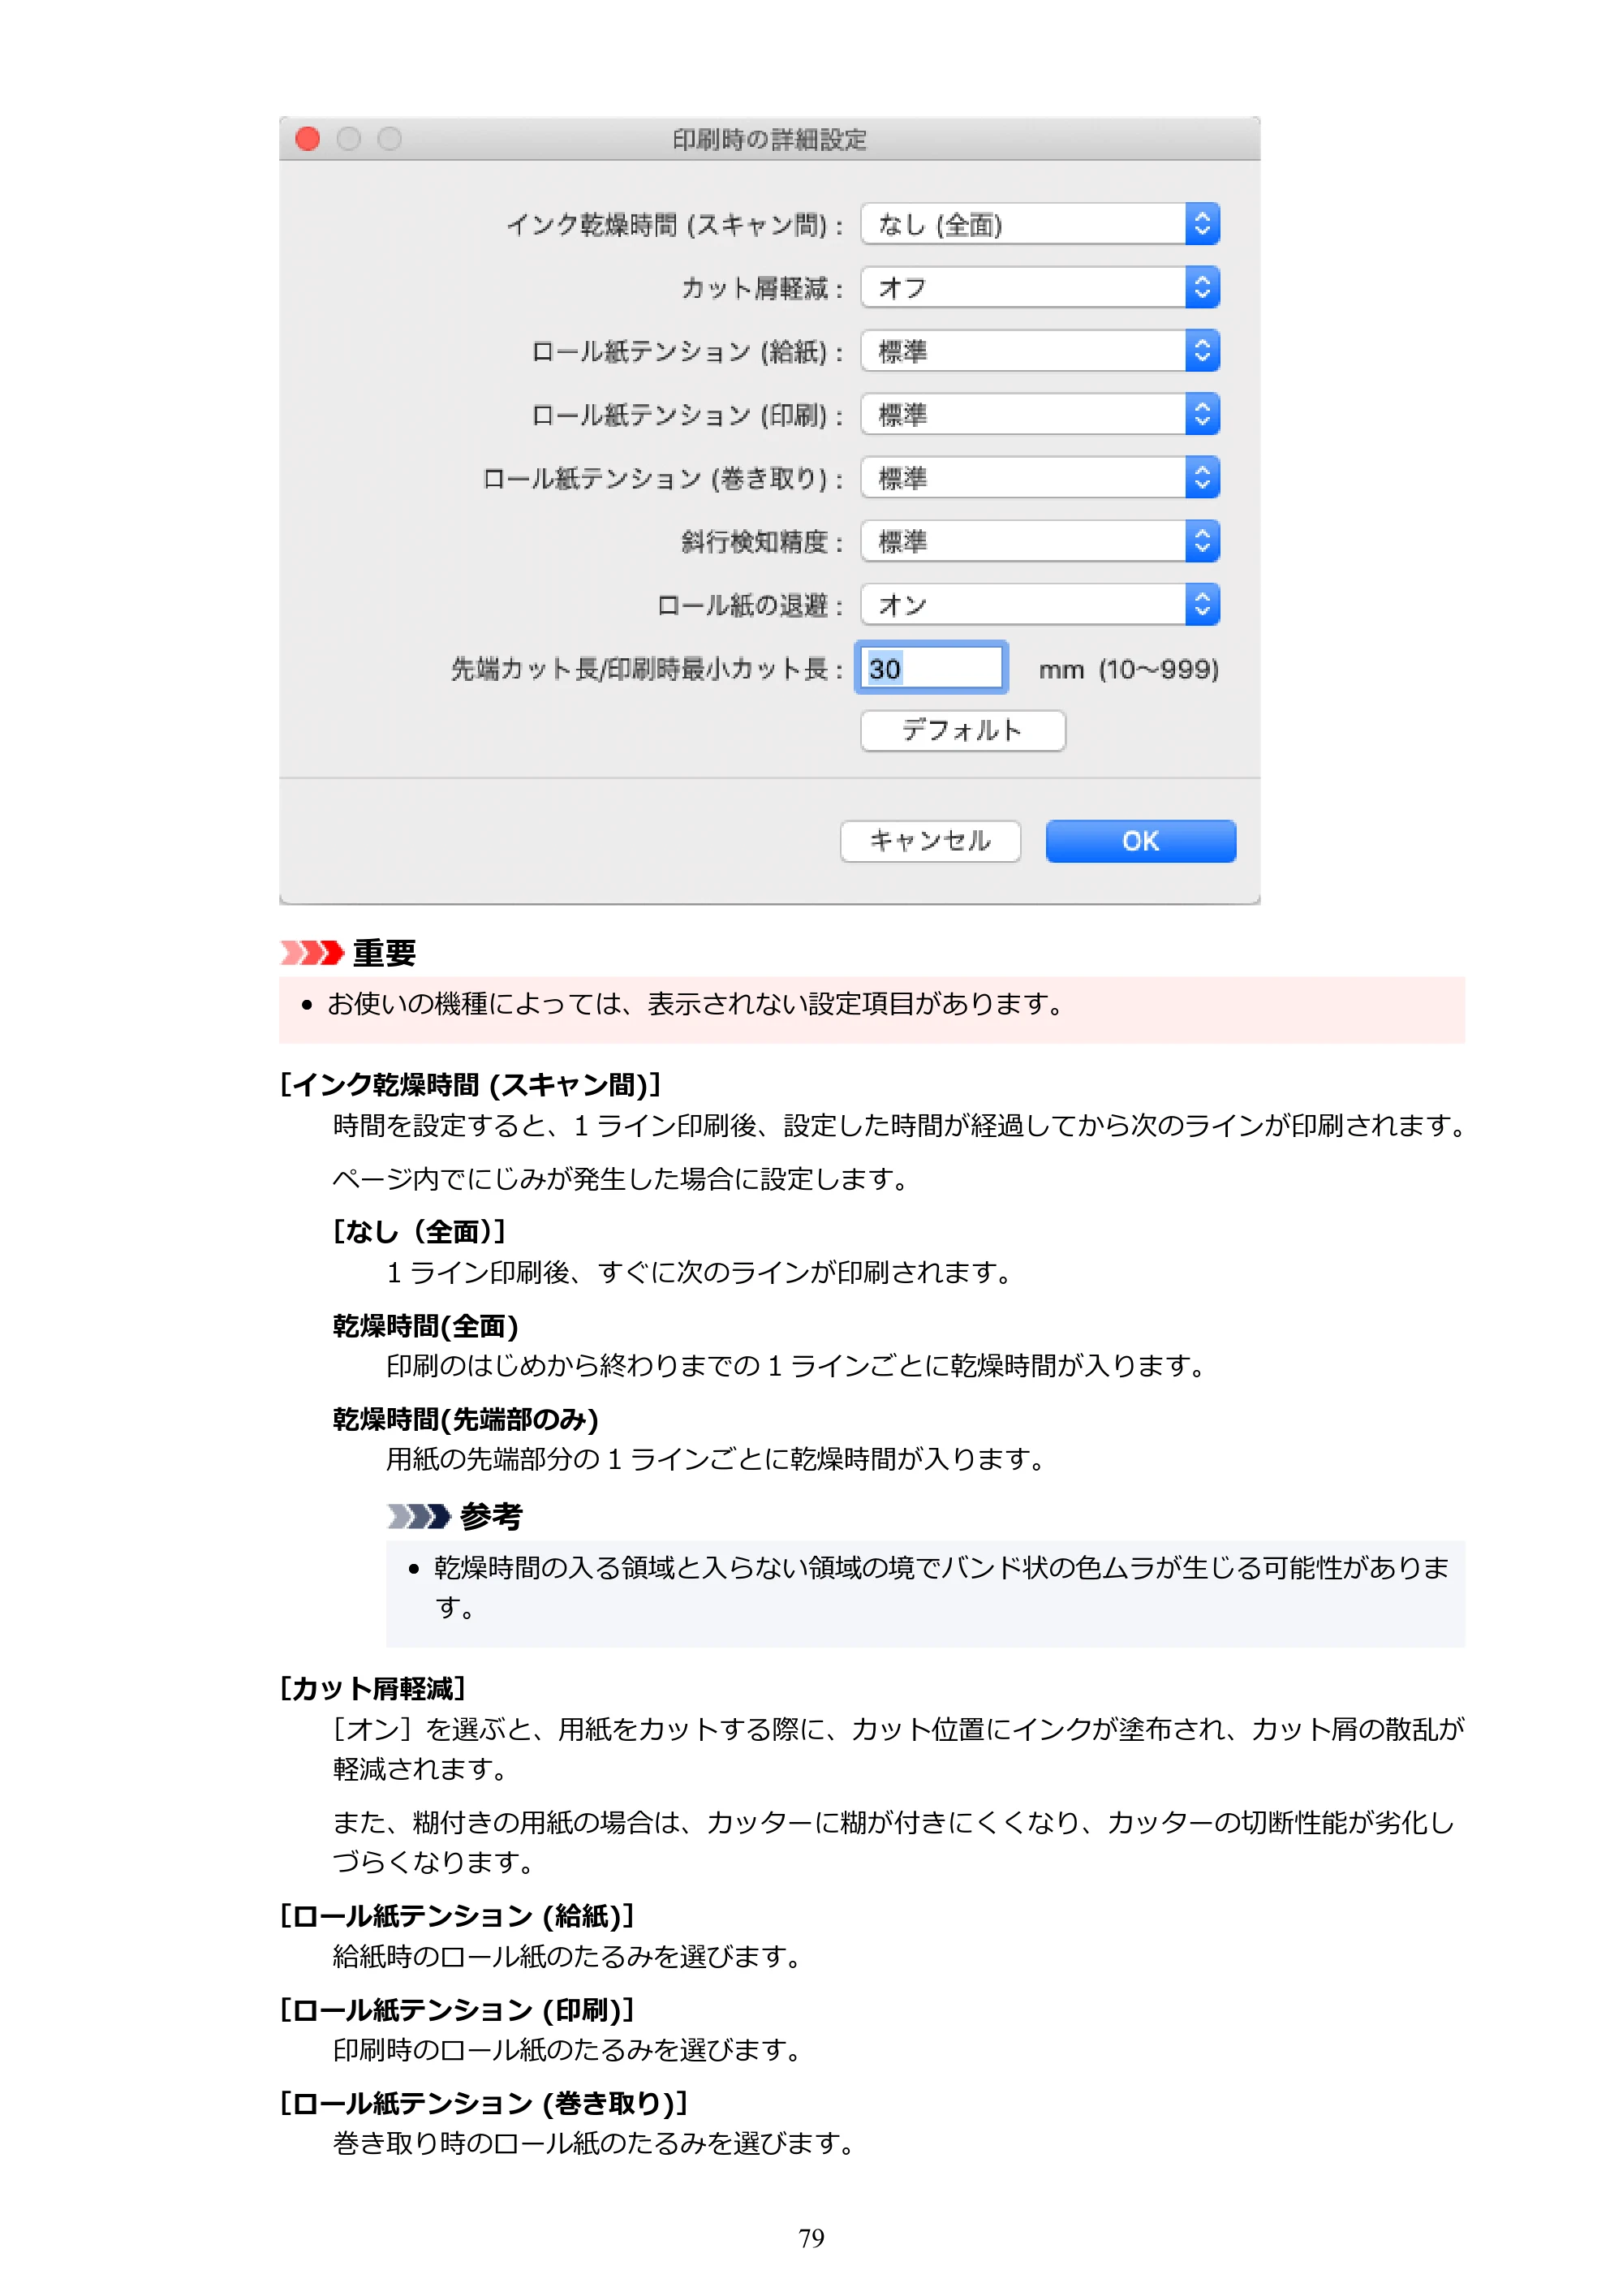Open the カット屑軽減 dropdown showing オフ
The height and width of the screenshot is (2296, 1623).
pos(1039,288)
